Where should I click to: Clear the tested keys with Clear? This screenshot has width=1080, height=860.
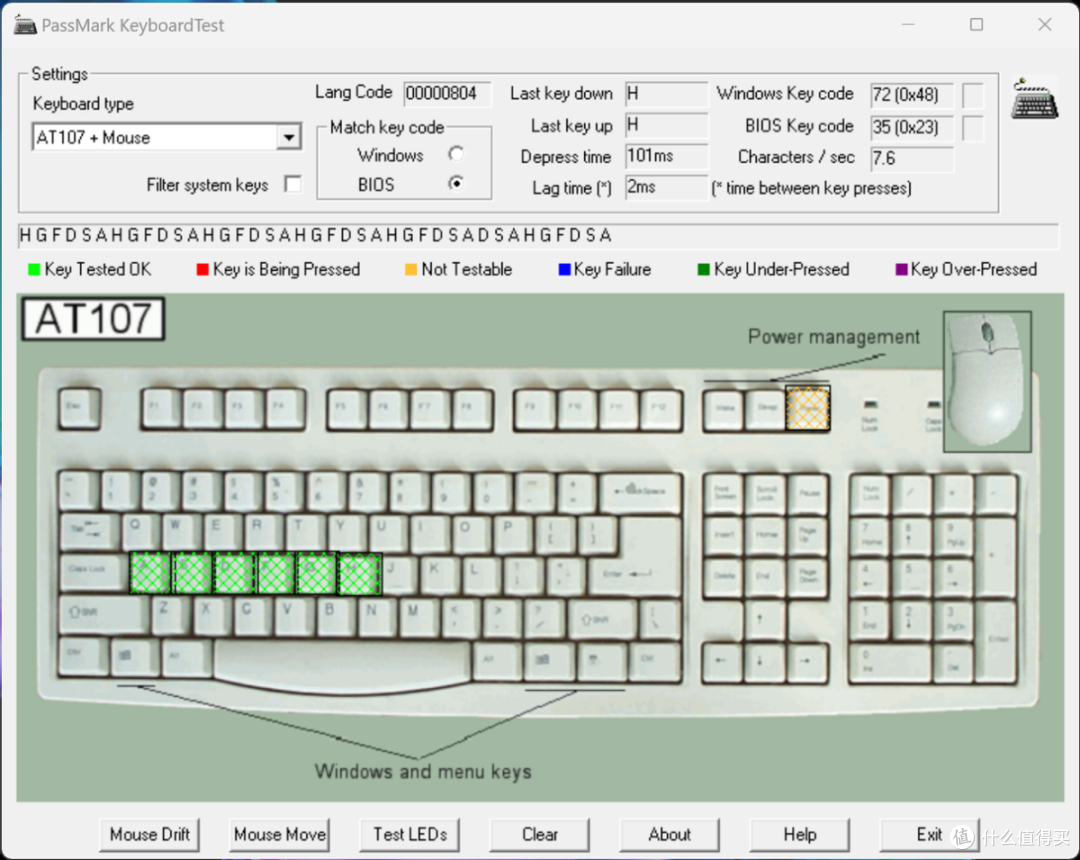point(539,834)
